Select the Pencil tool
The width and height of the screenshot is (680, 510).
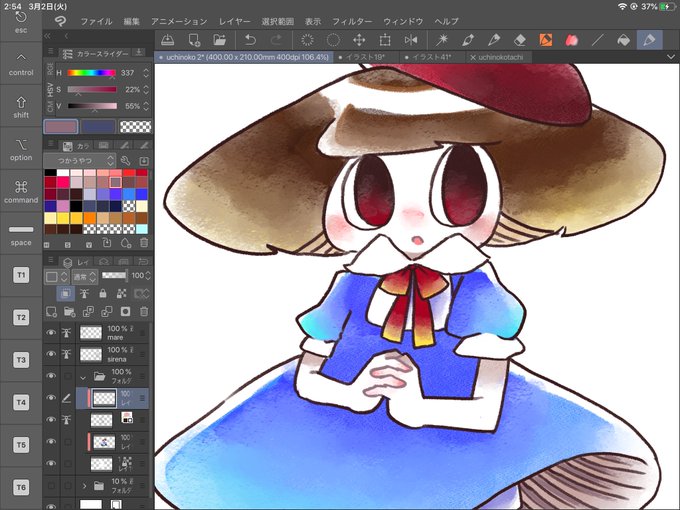pyautogui.click(x=494, y=40)
